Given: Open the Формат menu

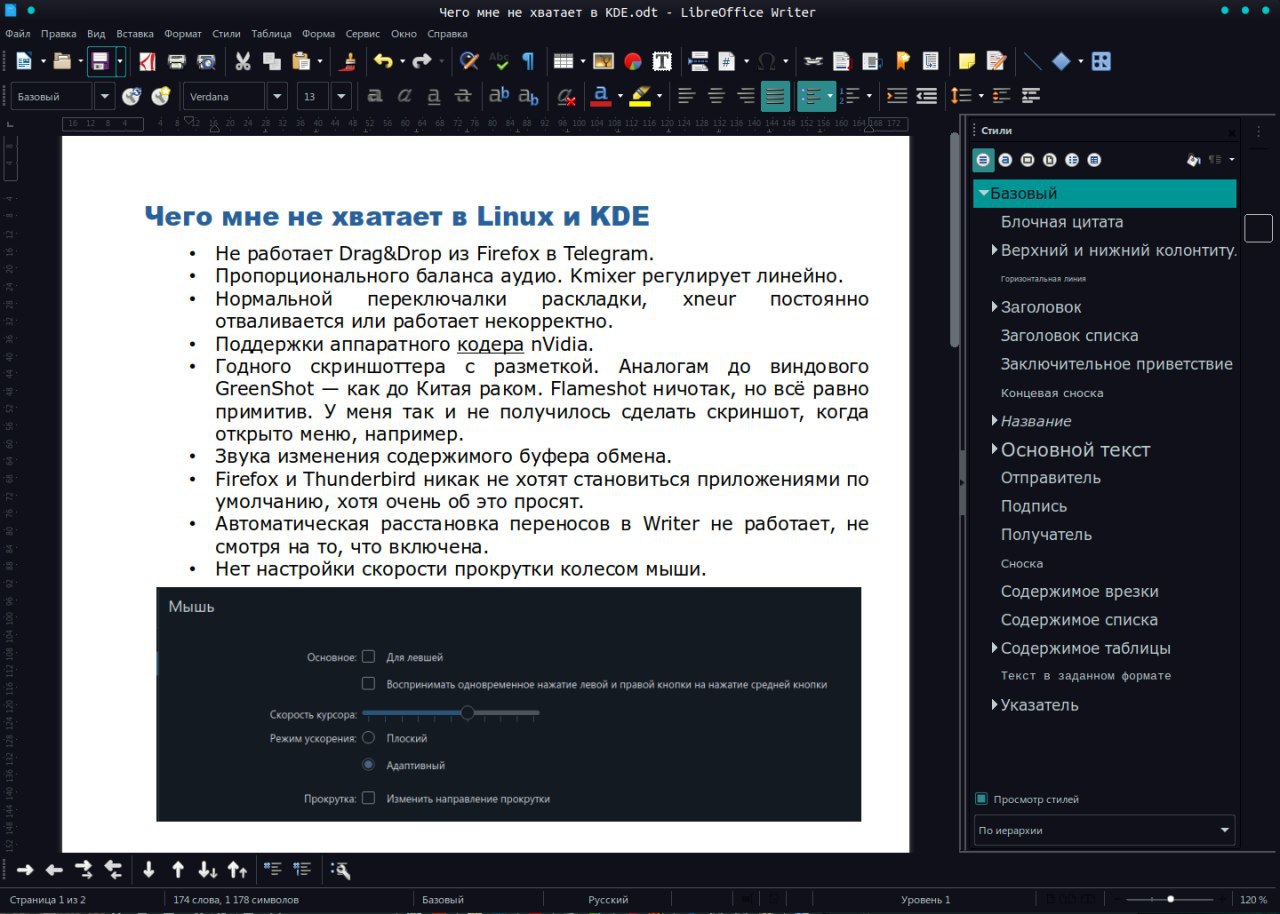Looking at the screenshot, I should [x=183, y=34].
